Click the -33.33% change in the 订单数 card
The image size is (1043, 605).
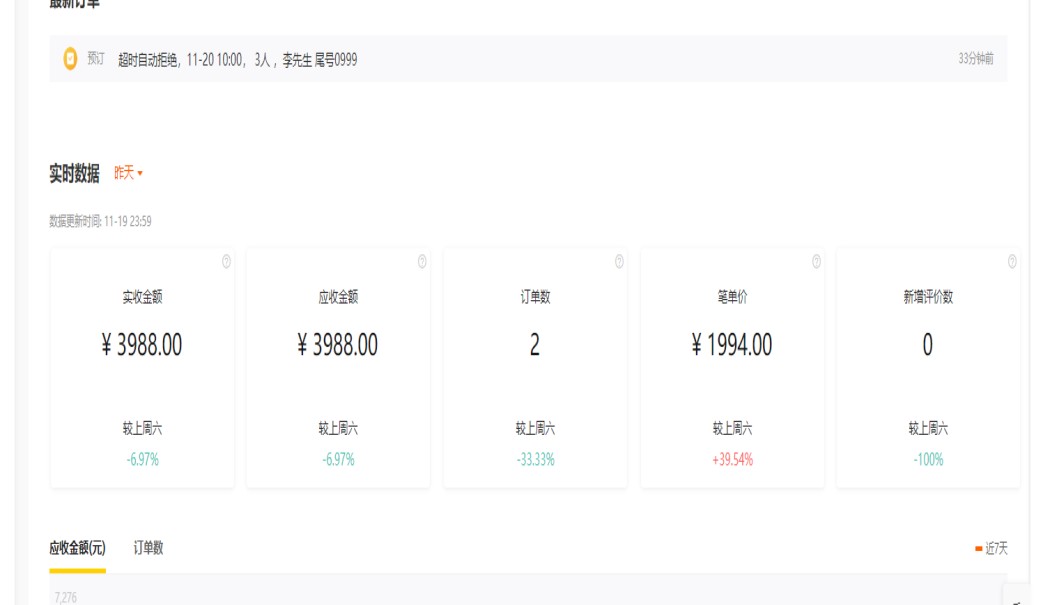tap(535, 460)
